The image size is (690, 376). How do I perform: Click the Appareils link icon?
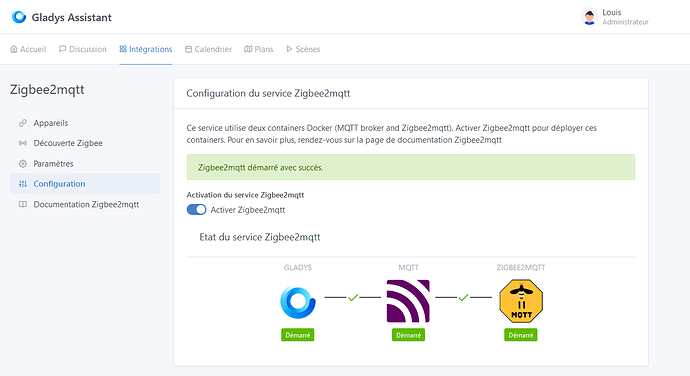click(23, 123)
